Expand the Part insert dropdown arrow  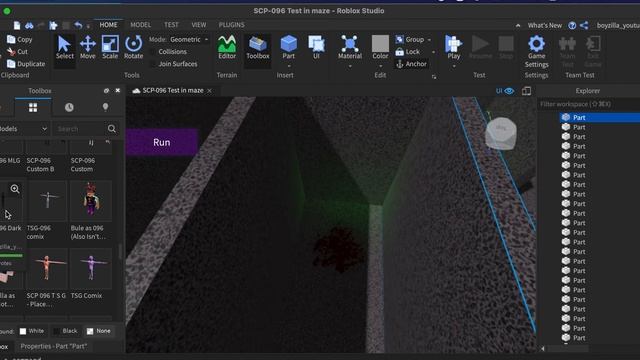pos(289,66)
